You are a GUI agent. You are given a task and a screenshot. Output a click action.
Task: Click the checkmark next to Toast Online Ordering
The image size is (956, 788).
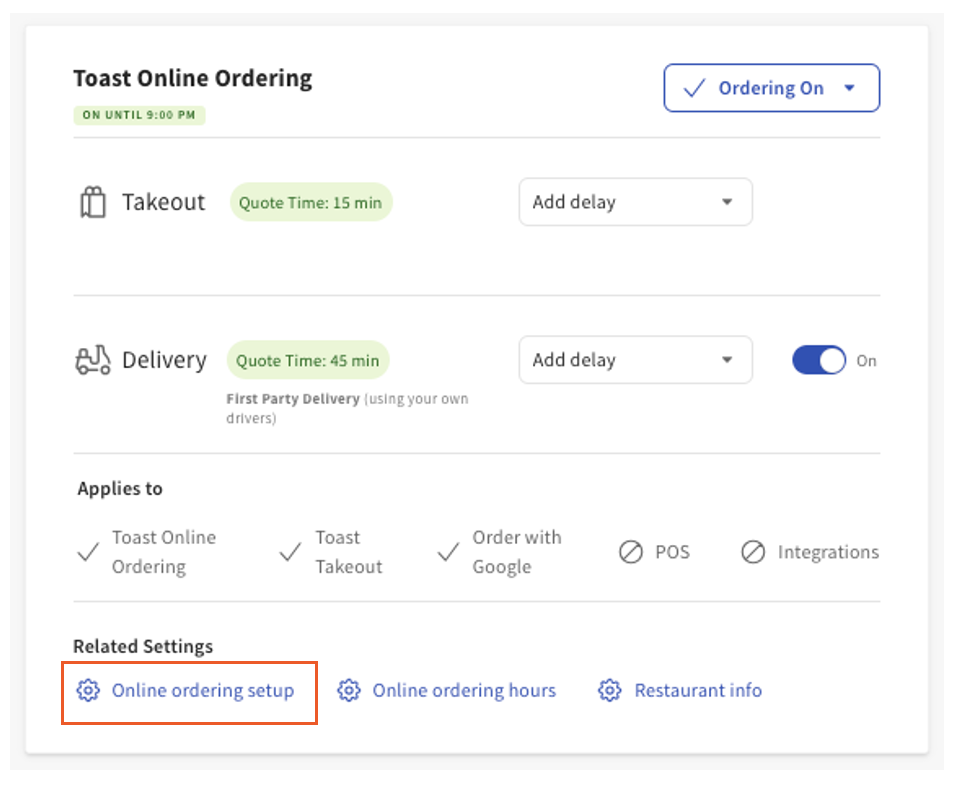coord(88,551)
